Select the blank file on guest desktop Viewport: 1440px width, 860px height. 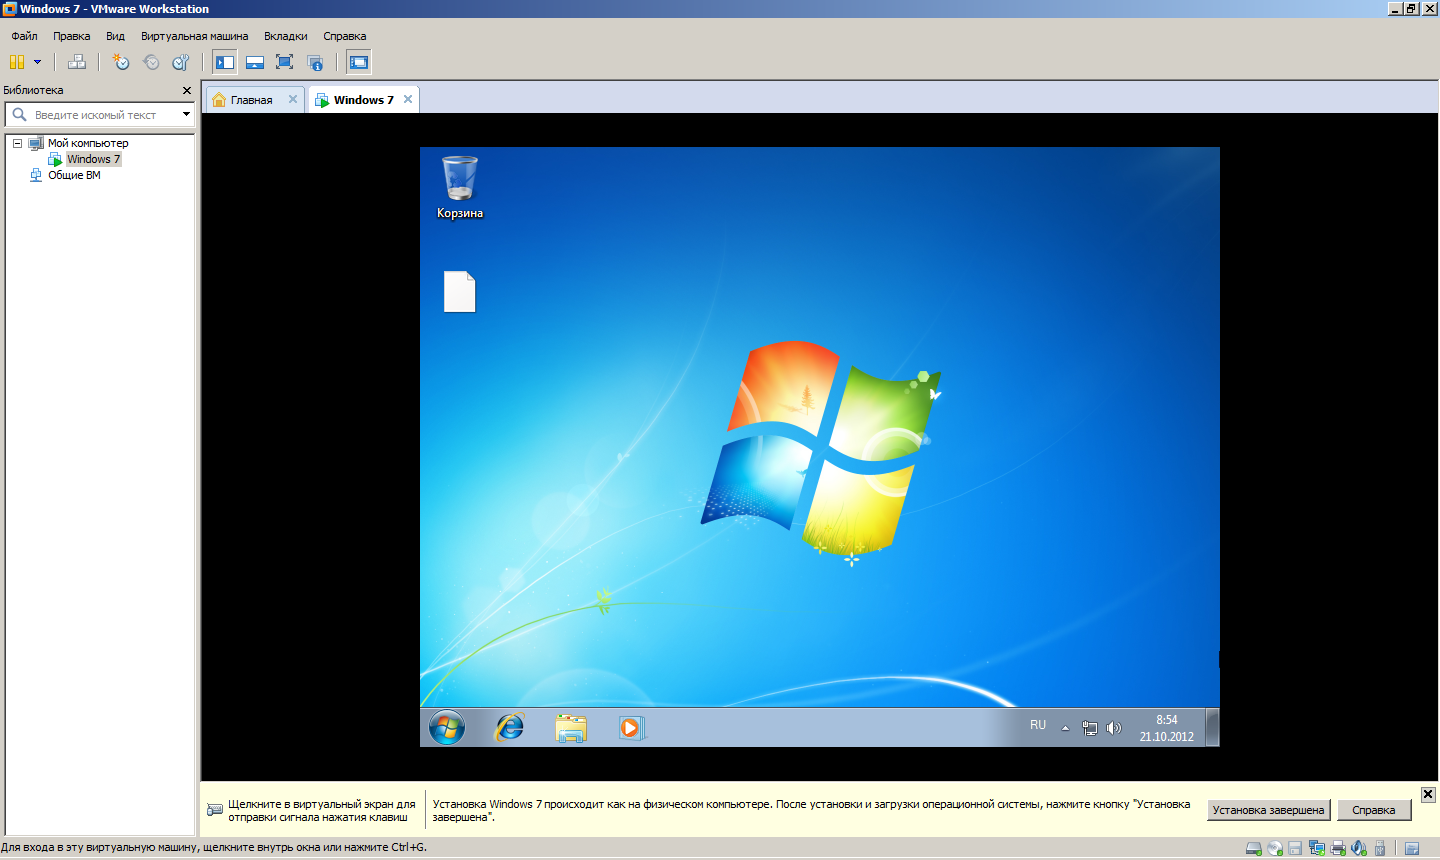click(460, 292)
